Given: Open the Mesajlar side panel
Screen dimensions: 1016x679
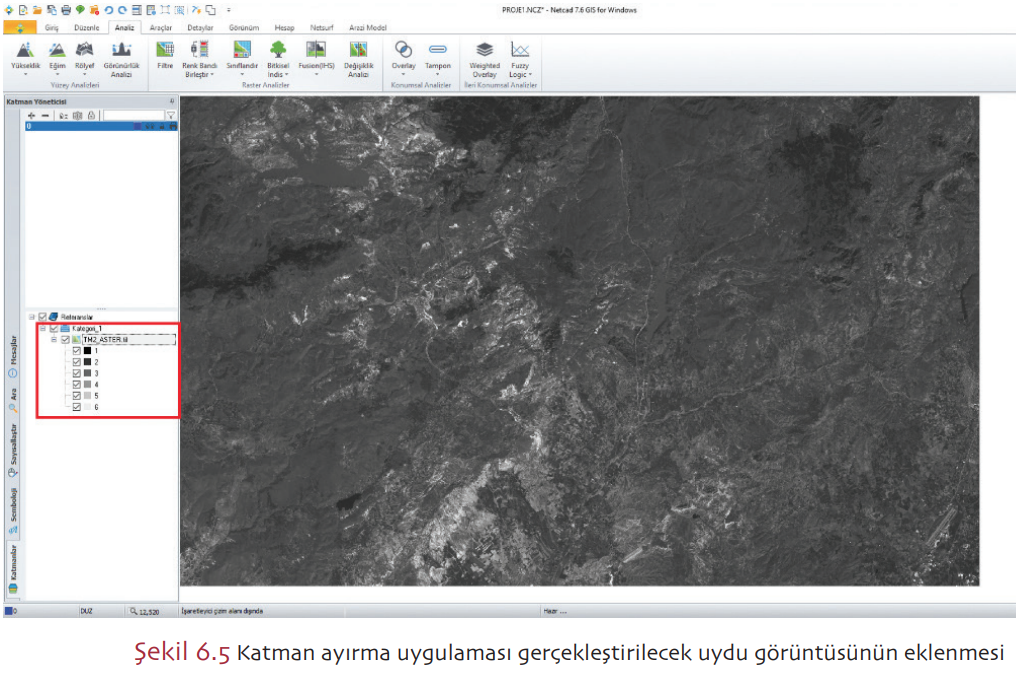Looking at the screenshot, I should 13,351.
